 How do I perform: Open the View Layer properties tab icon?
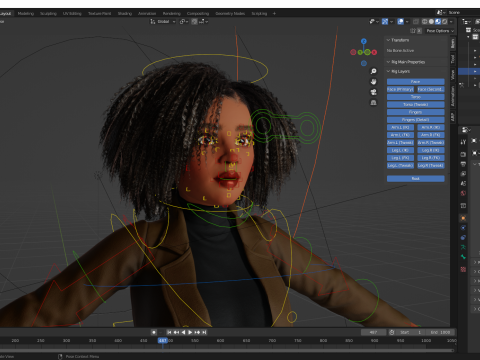coord(463,174)
